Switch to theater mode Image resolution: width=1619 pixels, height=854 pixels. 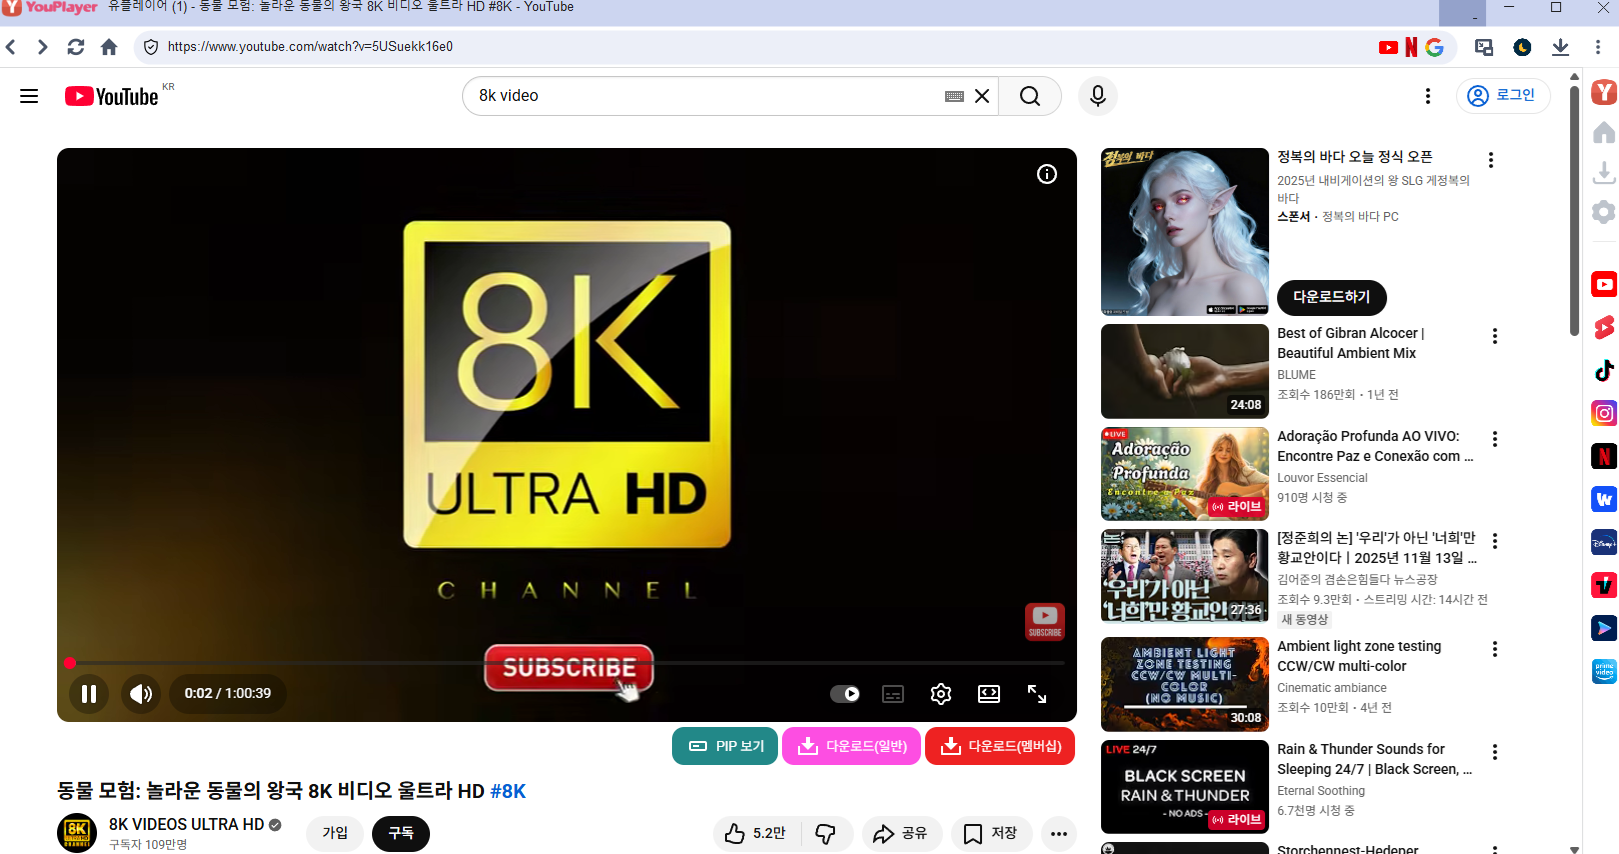click(989, 694)
